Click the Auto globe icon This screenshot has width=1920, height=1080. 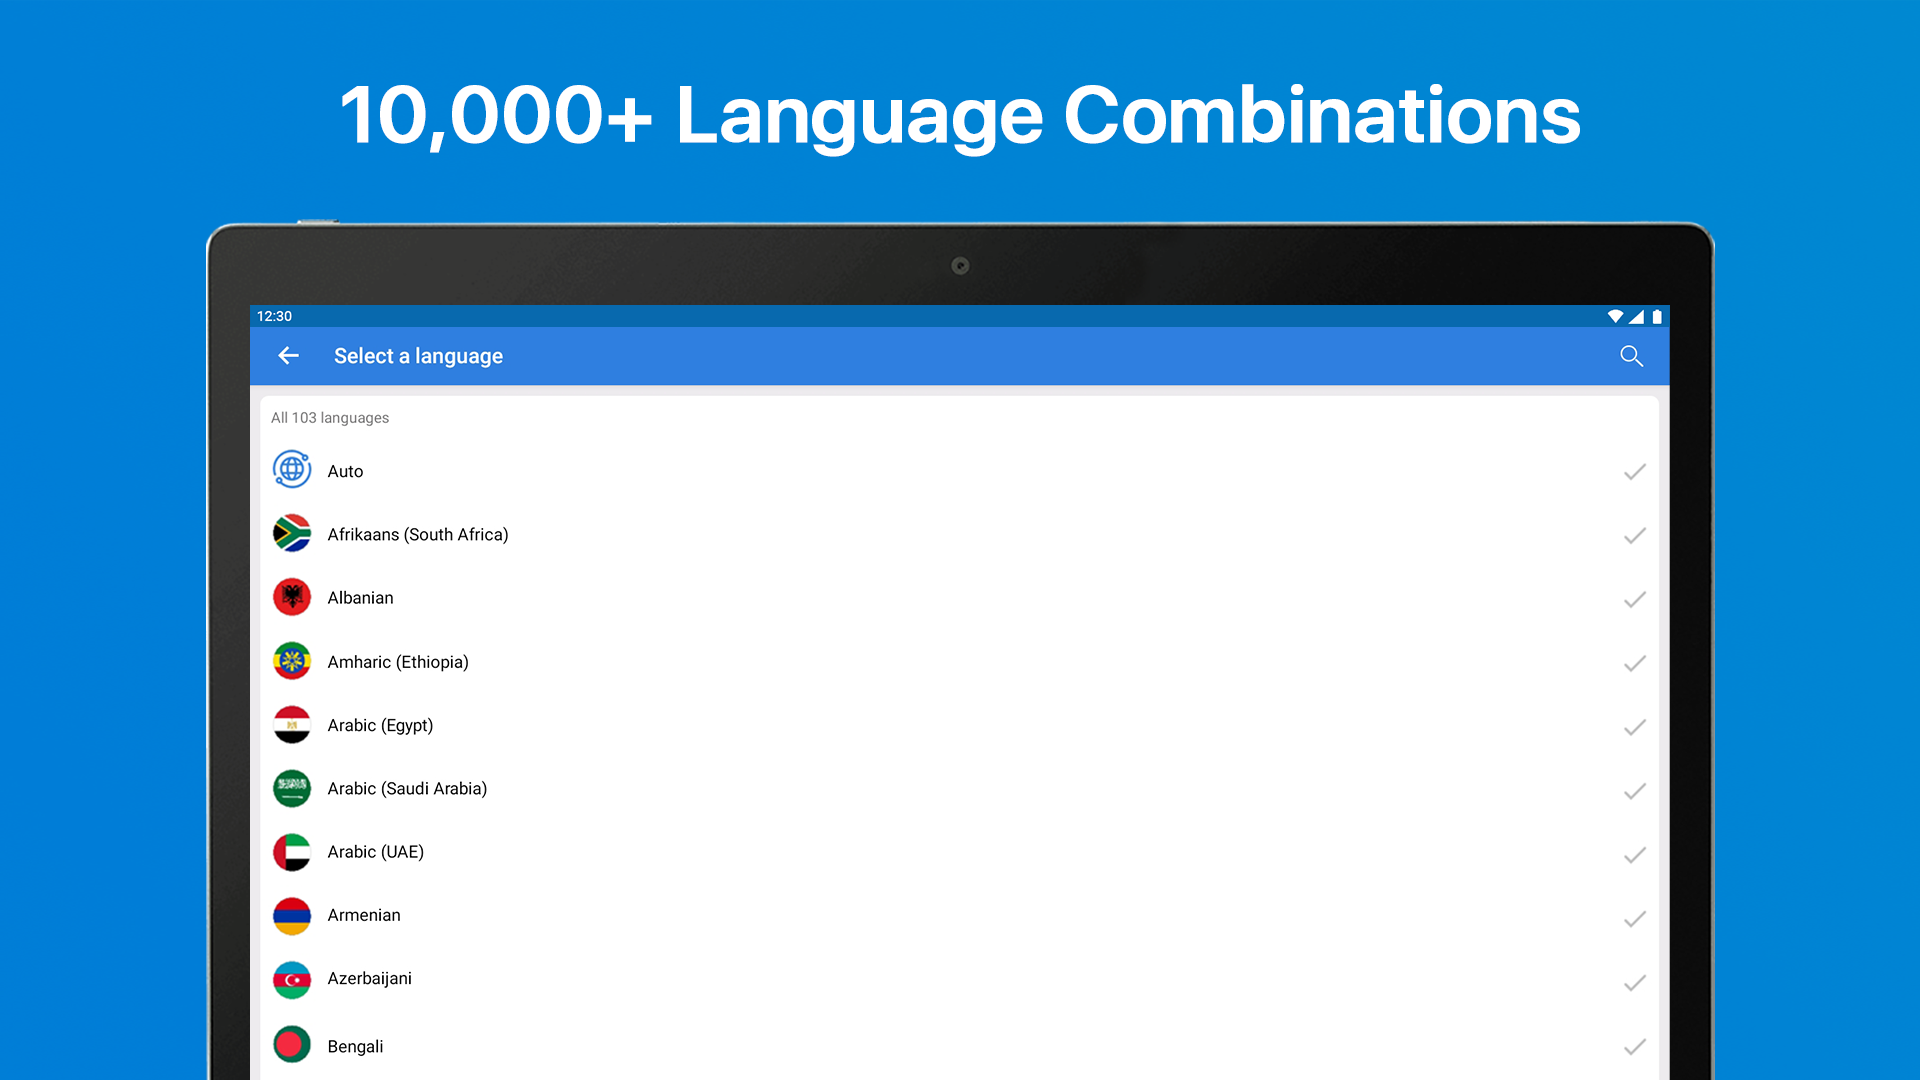tap(292, 470)
